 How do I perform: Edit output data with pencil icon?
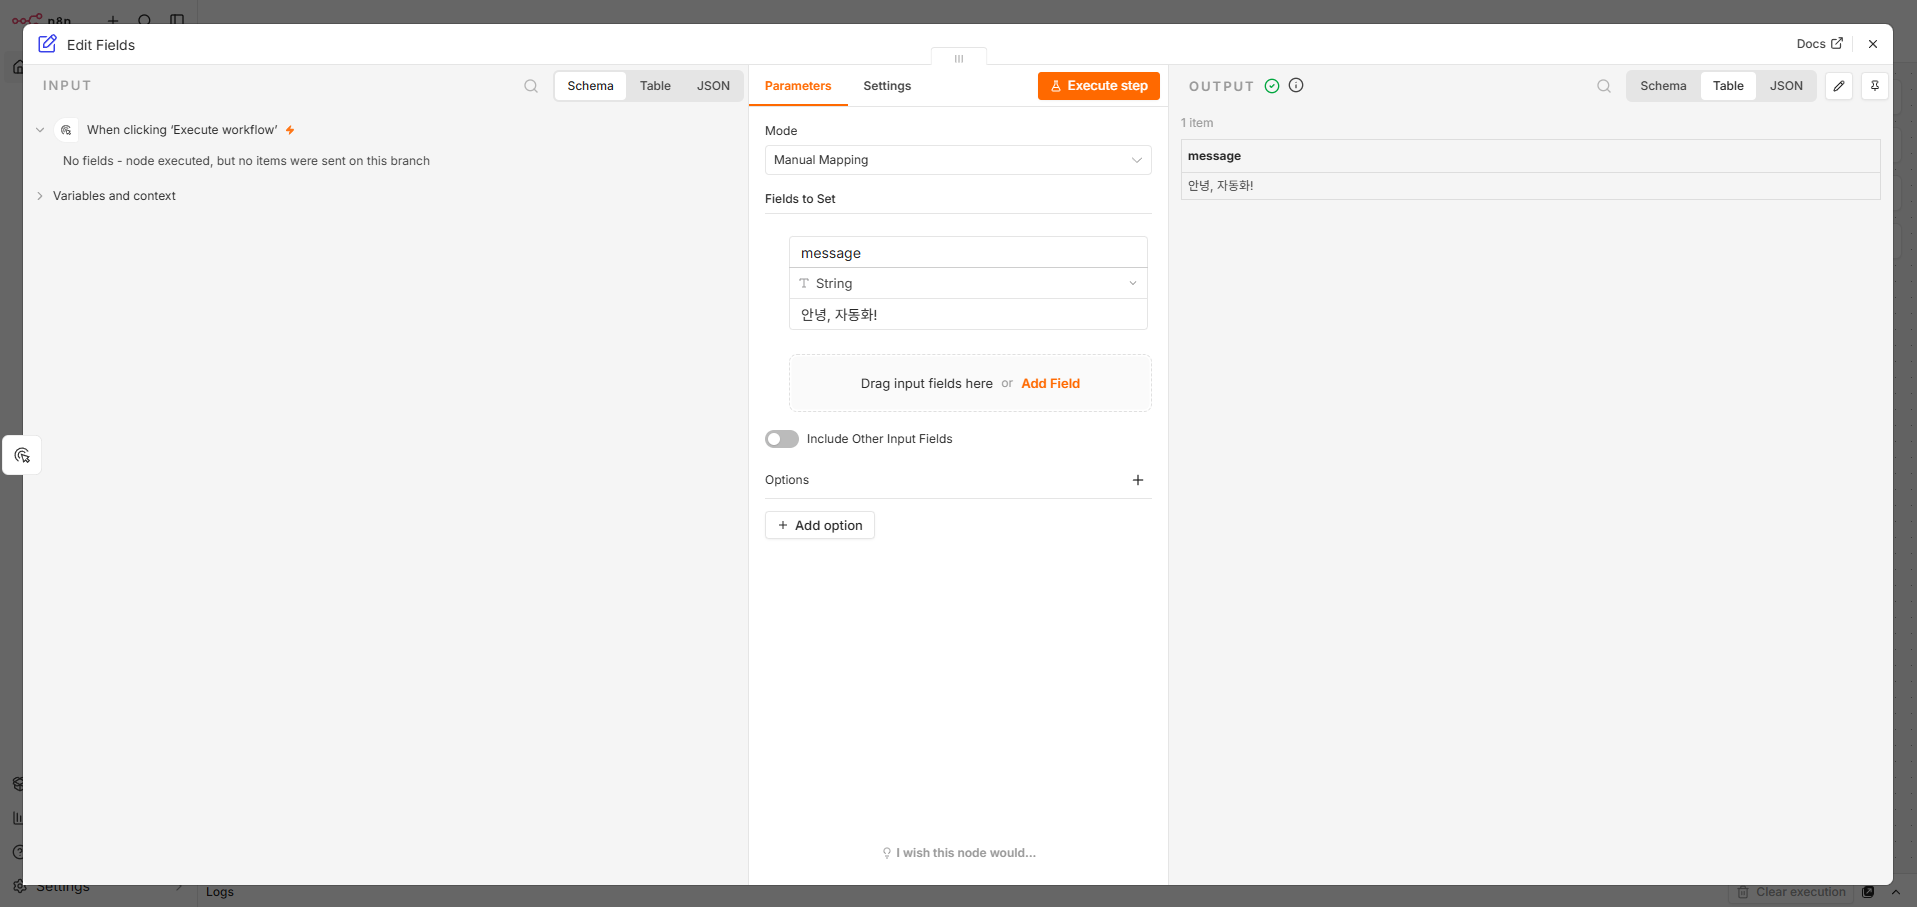[x=1839, y=86]
